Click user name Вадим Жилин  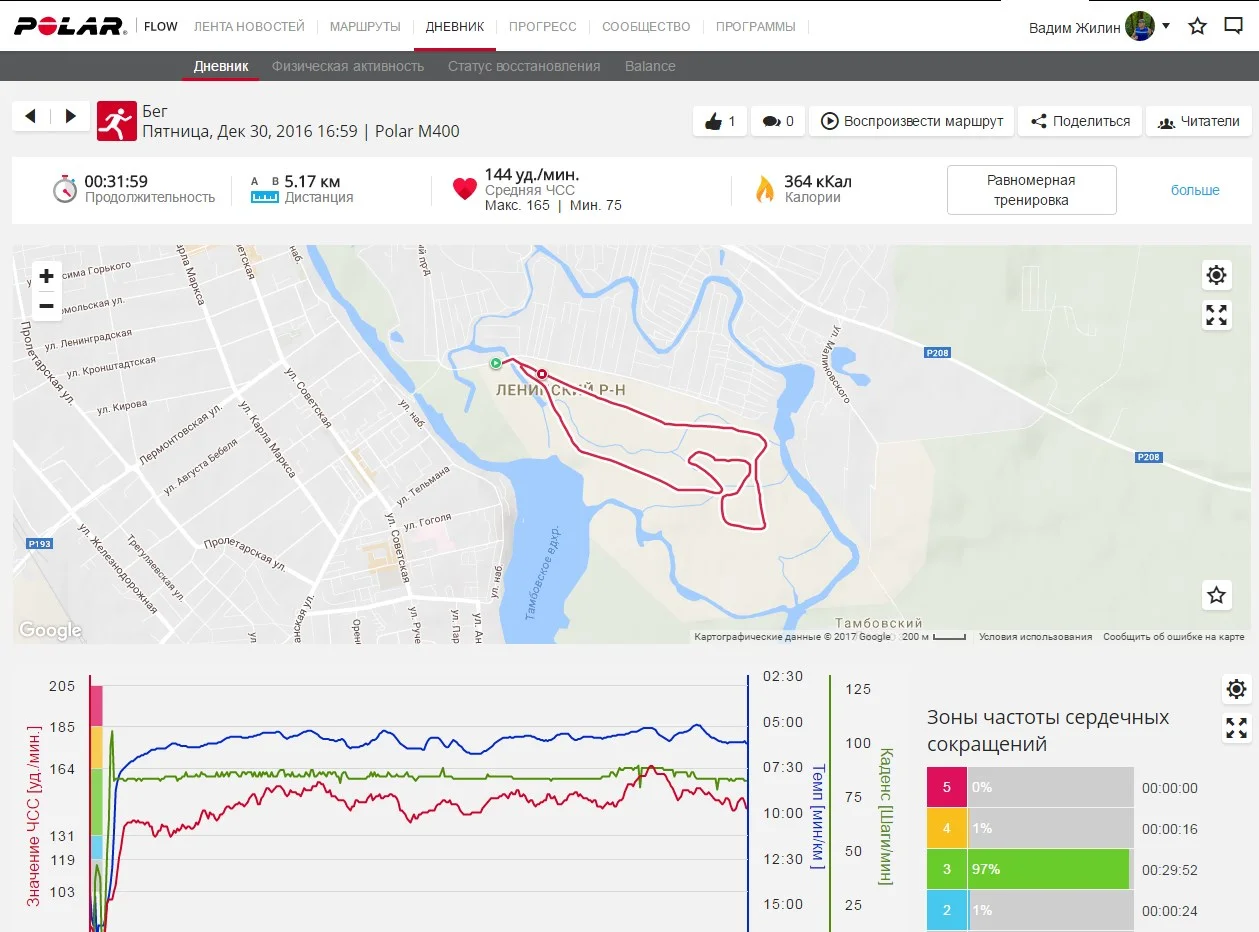[1075, 28]
